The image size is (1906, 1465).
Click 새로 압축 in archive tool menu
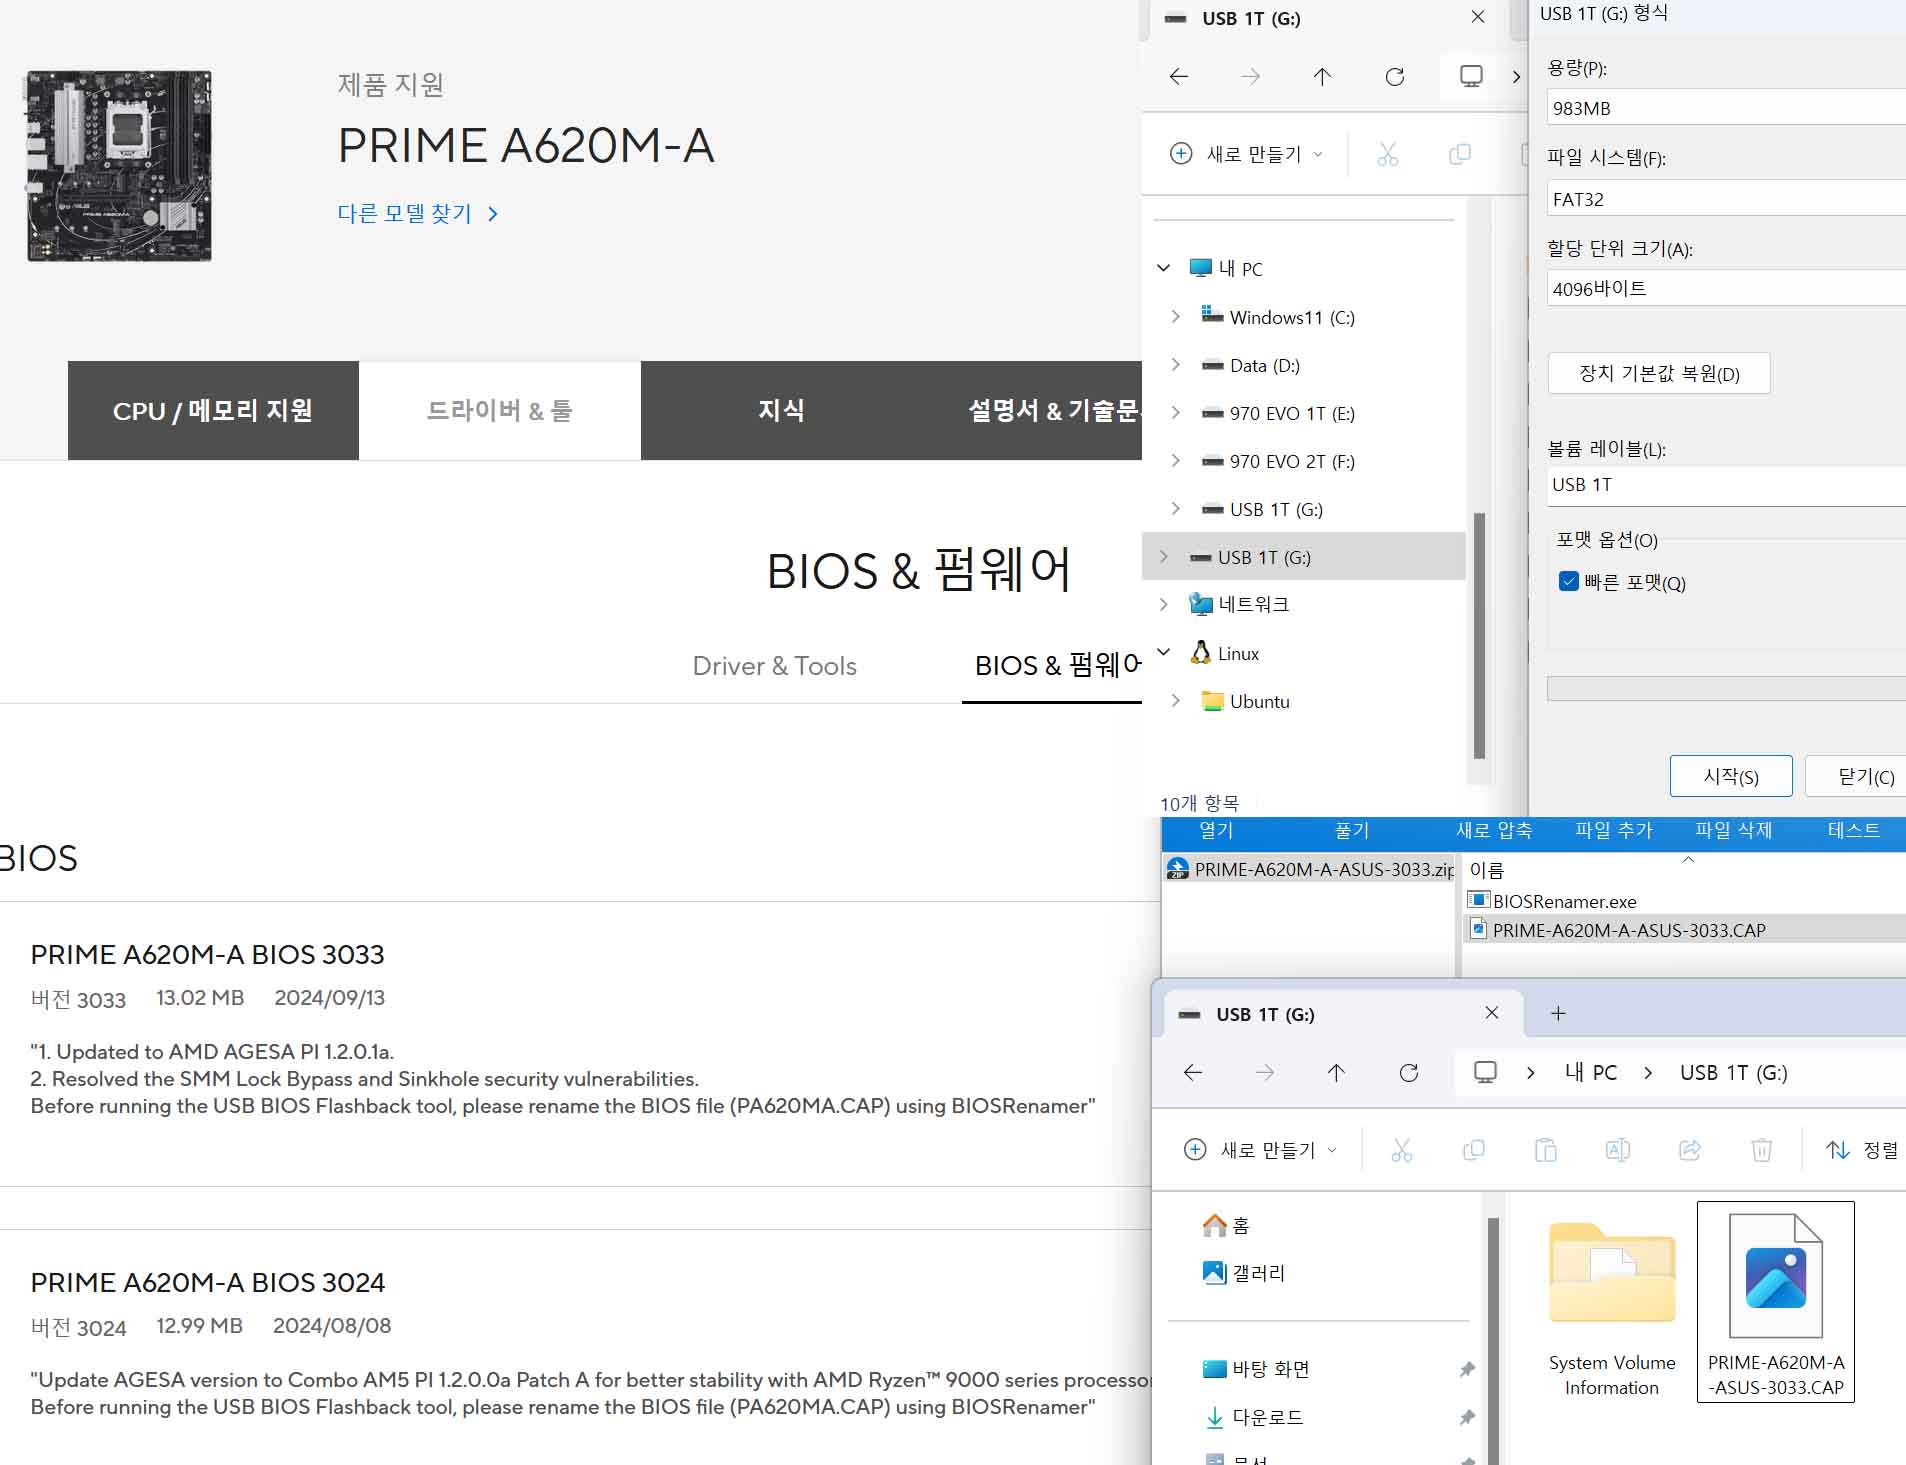coord(1494,830)
